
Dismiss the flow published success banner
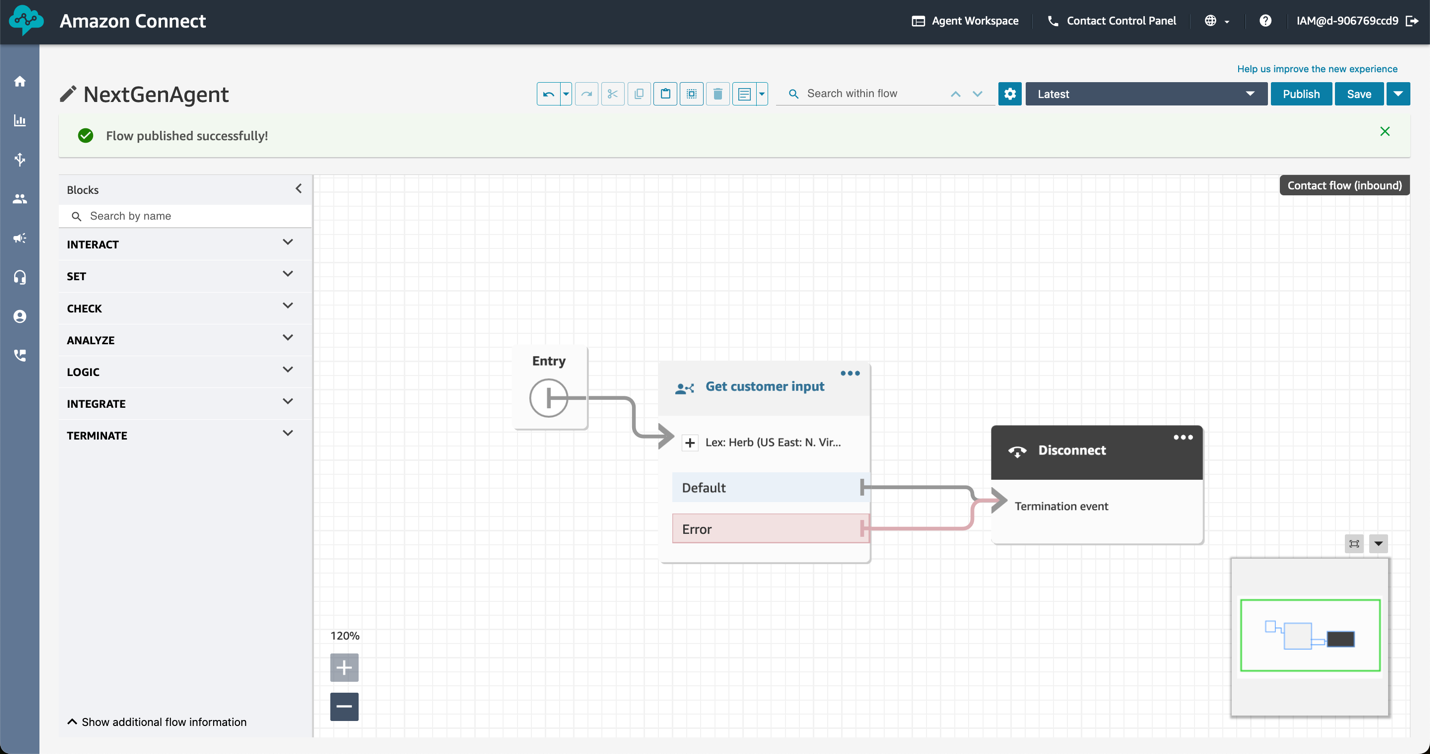(x=1385, y=132)
